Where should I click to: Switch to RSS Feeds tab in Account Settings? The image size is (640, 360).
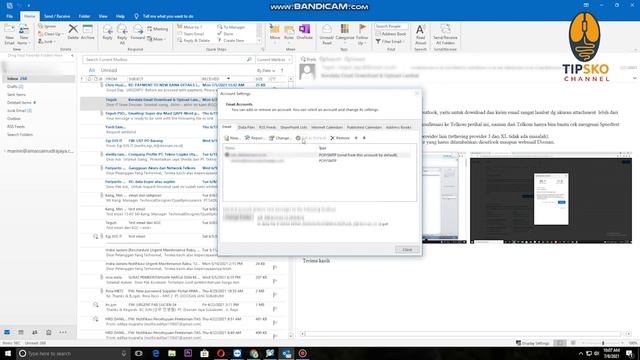(267, 127)
